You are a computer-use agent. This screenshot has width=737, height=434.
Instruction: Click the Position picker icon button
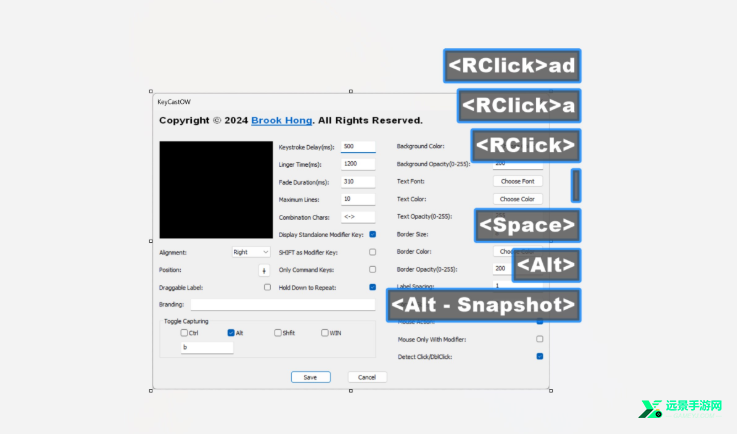click(x=264, y=270)
